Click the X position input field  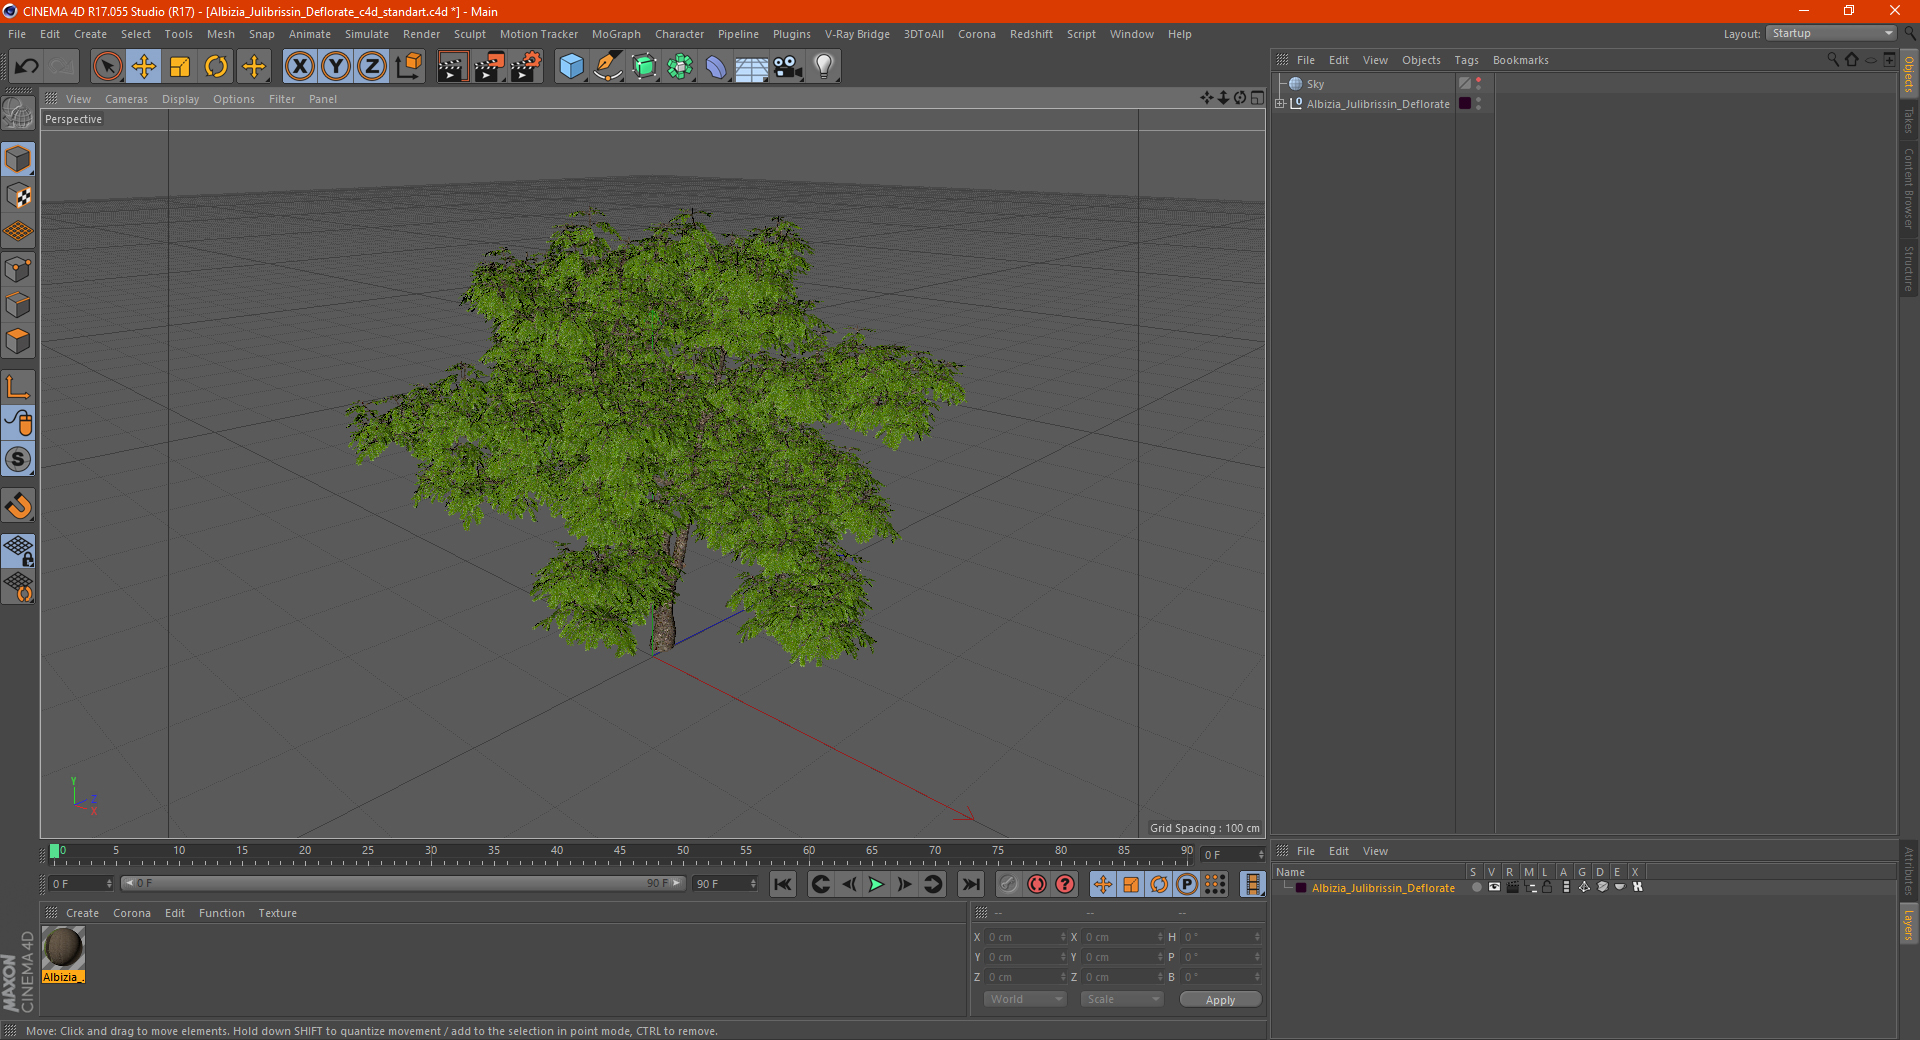(x=1027, y=937)
